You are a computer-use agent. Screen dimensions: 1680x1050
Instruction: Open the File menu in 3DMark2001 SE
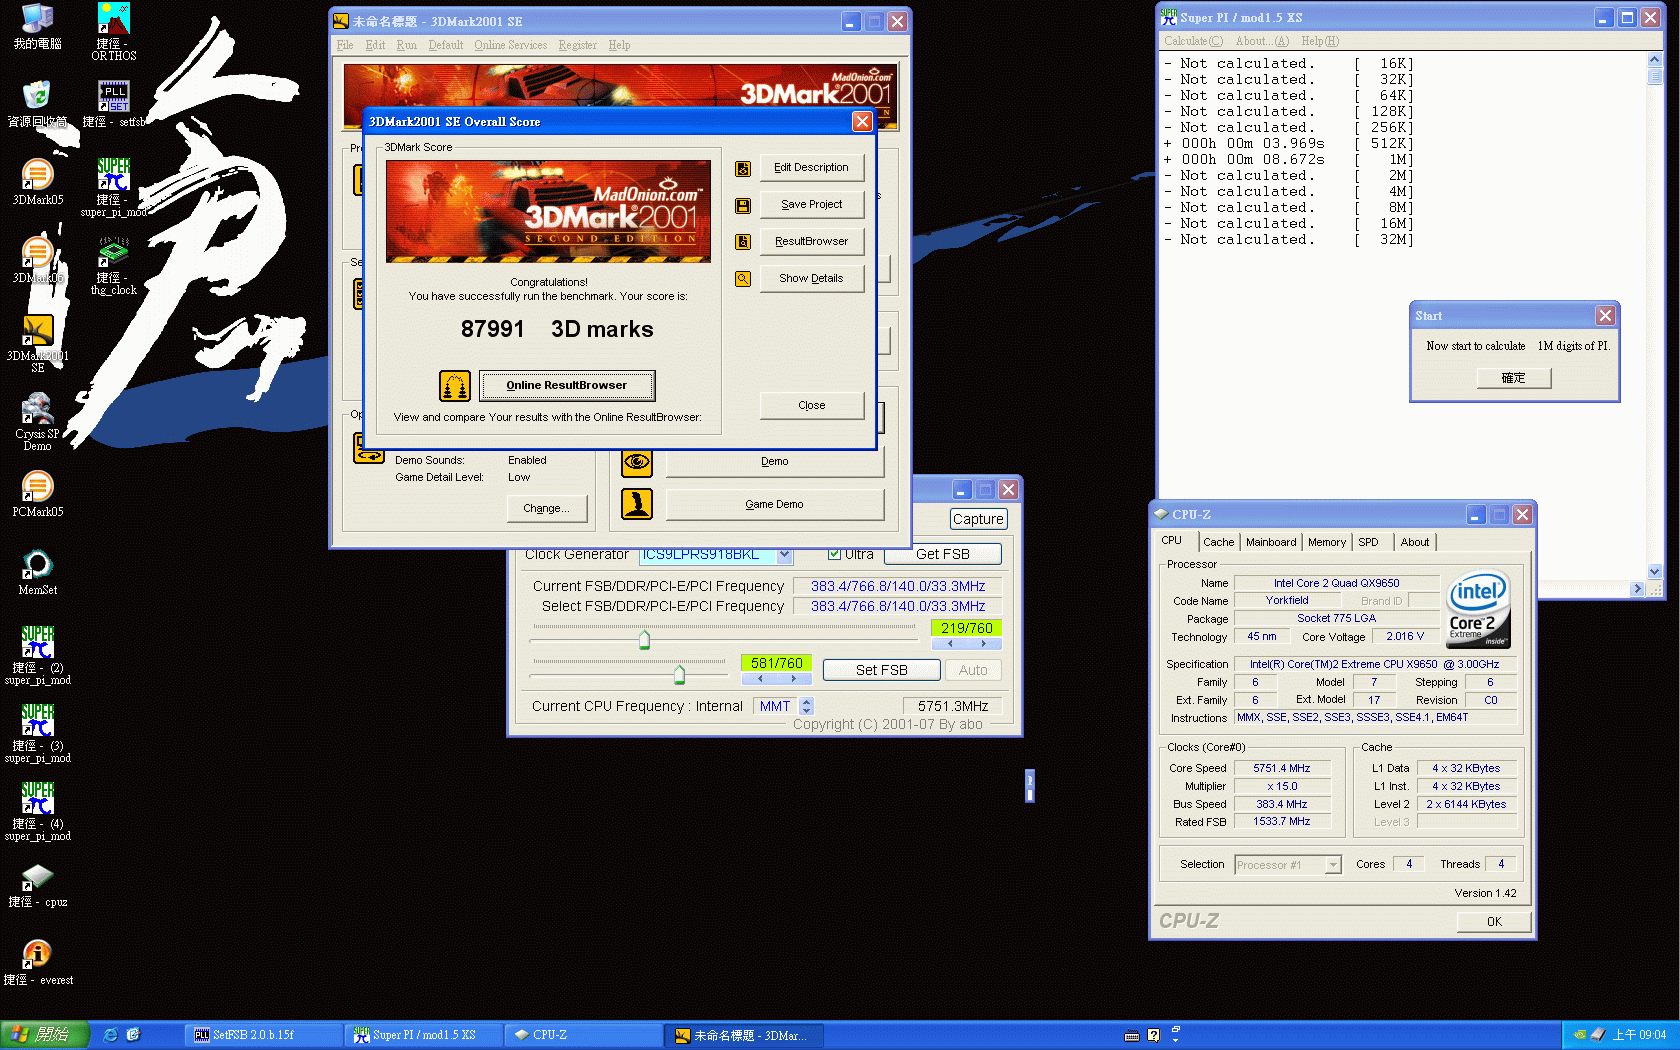[x=345, y=45]
